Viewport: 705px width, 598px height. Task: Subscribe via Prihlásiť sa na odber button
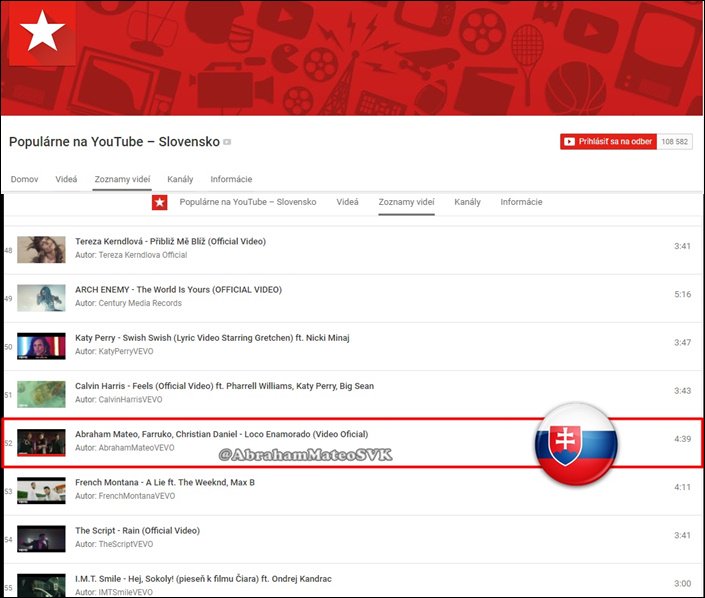point(608,142)
